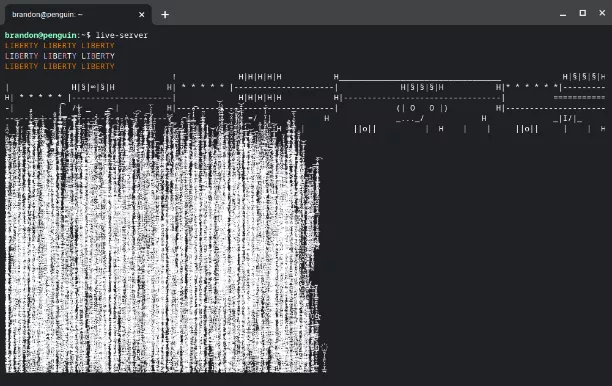Viewport: 612px width, 386px height.
Task: Click the _|I/|_ ASCII text
Action: click(568, 119)
